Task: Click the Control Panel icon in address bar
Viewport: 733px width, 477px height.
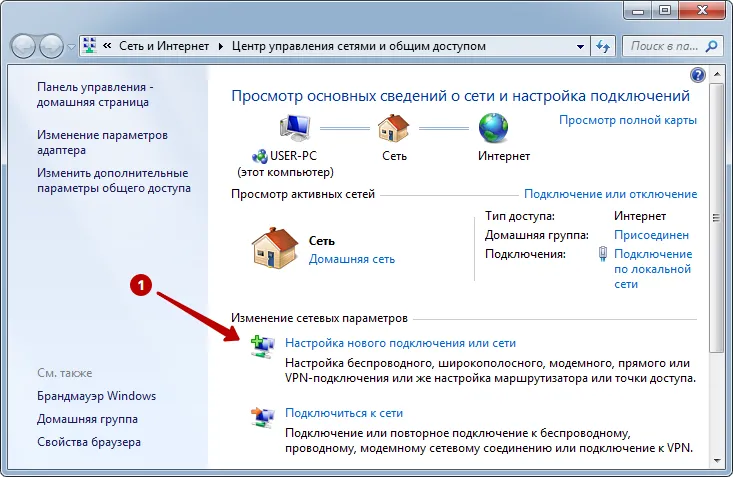Action: click(89, 45)
